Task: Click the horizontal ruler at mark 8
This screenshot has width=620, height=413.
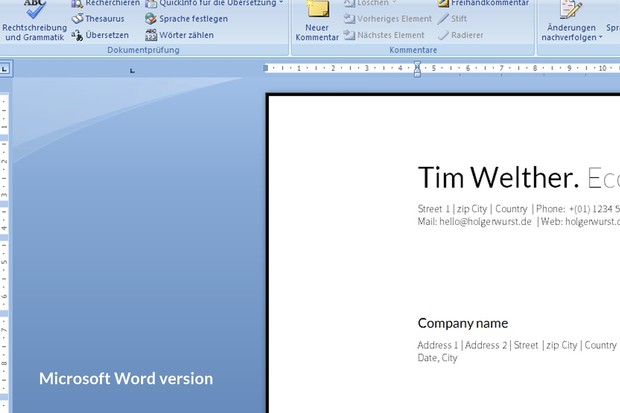Action: tap(535, 68)
